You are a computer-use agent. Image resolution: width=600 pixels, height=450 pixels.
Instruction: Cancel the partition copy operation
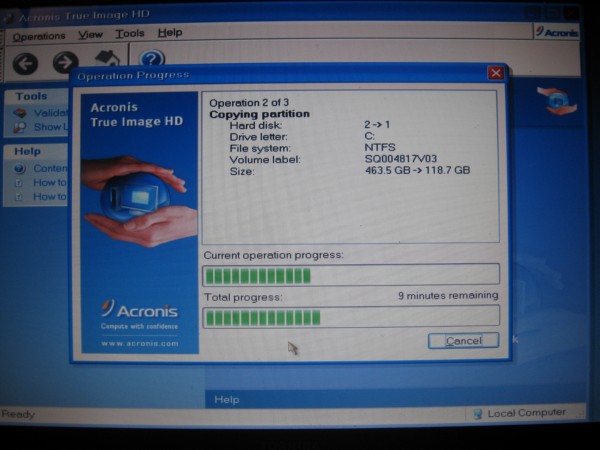tap(463, 341)
